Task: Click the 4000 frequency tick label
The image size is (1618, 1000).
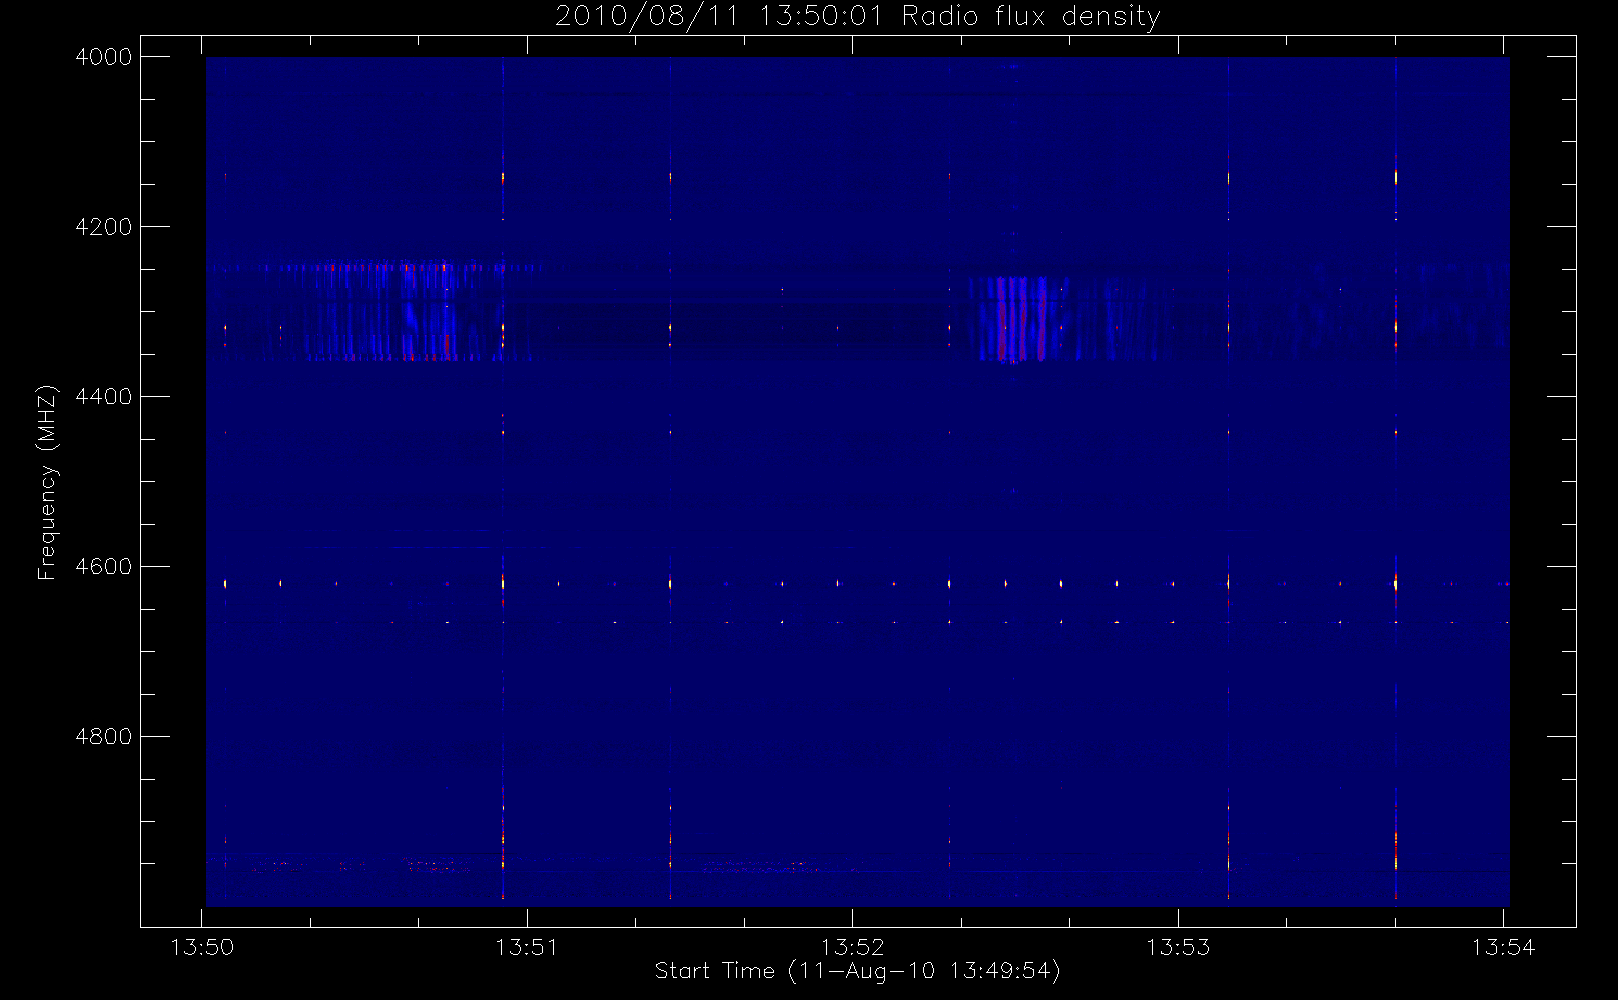Action: coord(104,57)
